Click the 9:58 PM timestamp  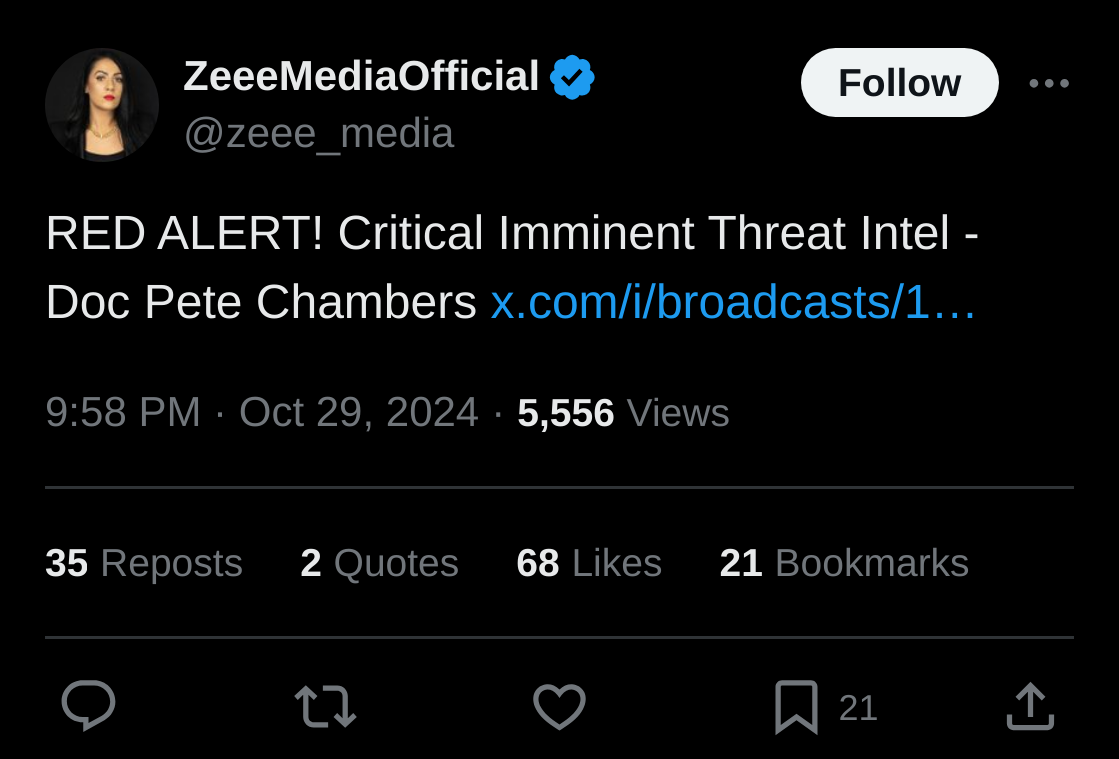pyautogui.click(x=123, y=412)
